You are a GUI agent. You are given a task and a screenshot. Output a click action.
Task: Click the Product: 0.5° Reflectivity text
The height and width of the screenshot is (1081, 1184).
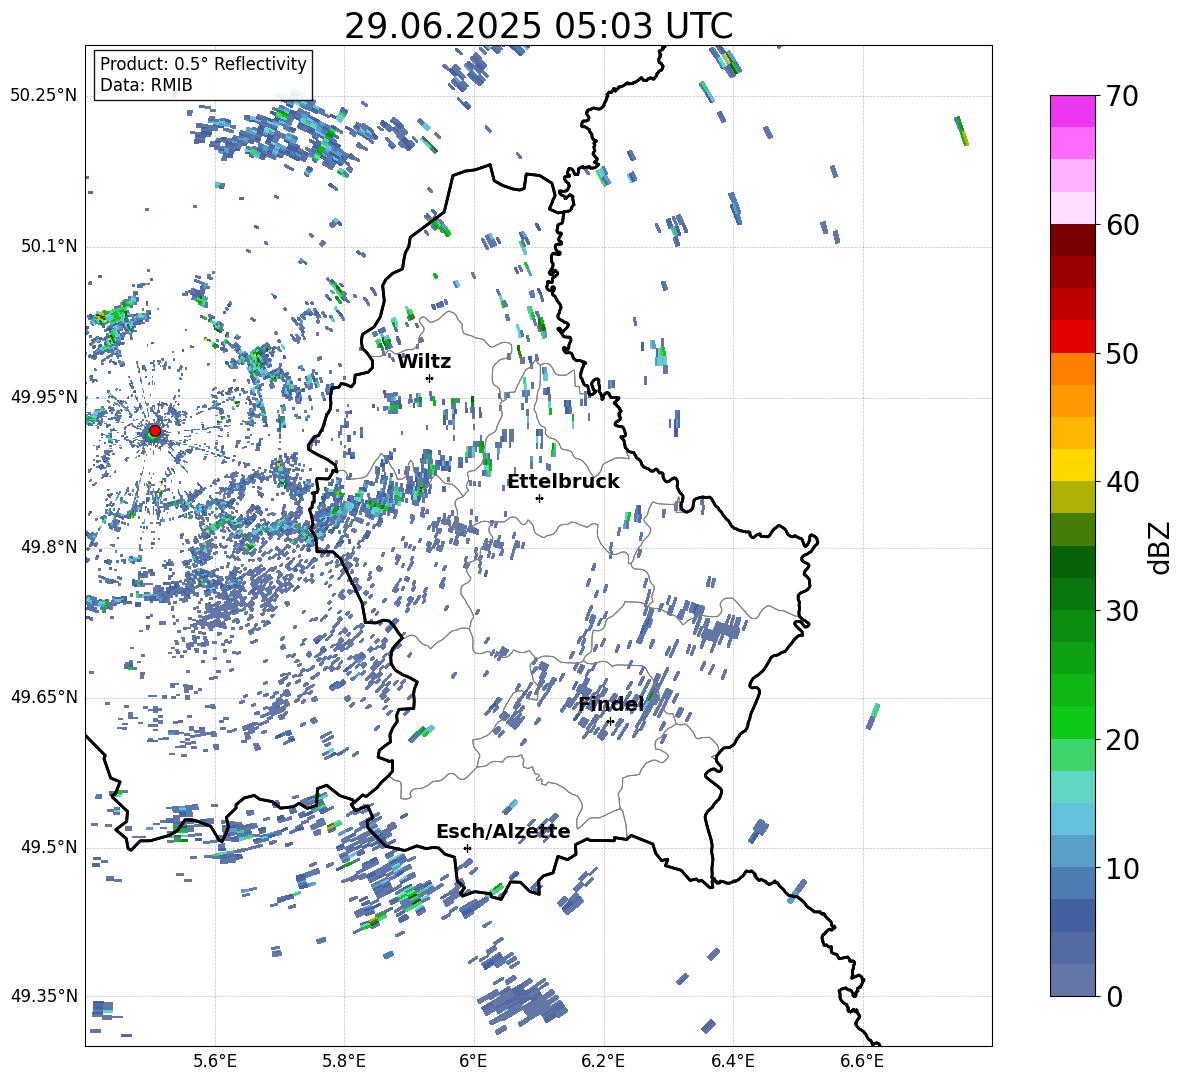click(203, 64)
